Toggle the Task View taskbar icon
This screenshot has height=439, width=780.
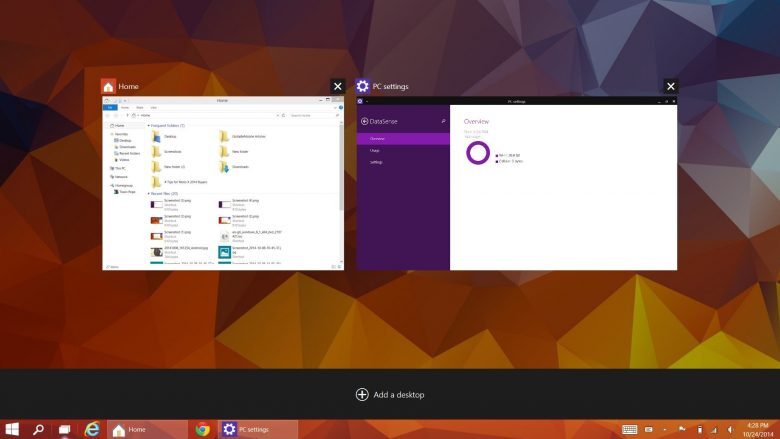pyautogui.click(x=65, y=429)
